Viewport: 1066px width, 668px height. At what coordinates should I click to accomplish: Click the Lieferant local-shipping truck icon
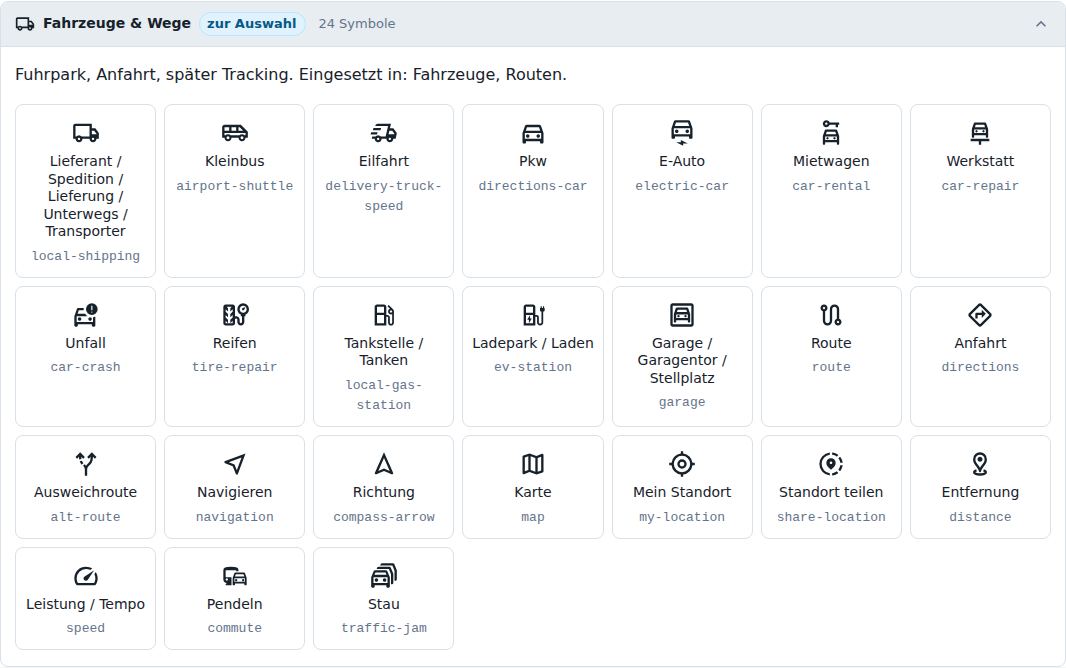point(86,133)
